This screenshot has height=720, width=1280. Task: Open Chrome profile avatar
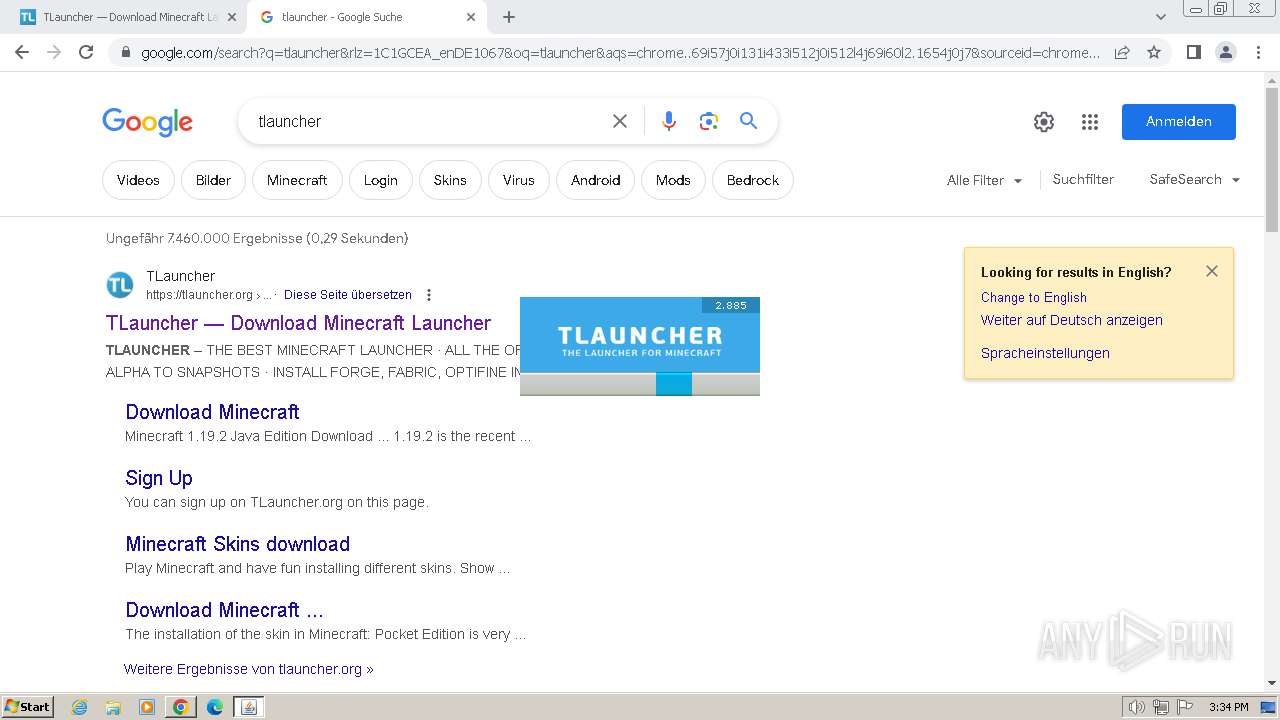1225,52
